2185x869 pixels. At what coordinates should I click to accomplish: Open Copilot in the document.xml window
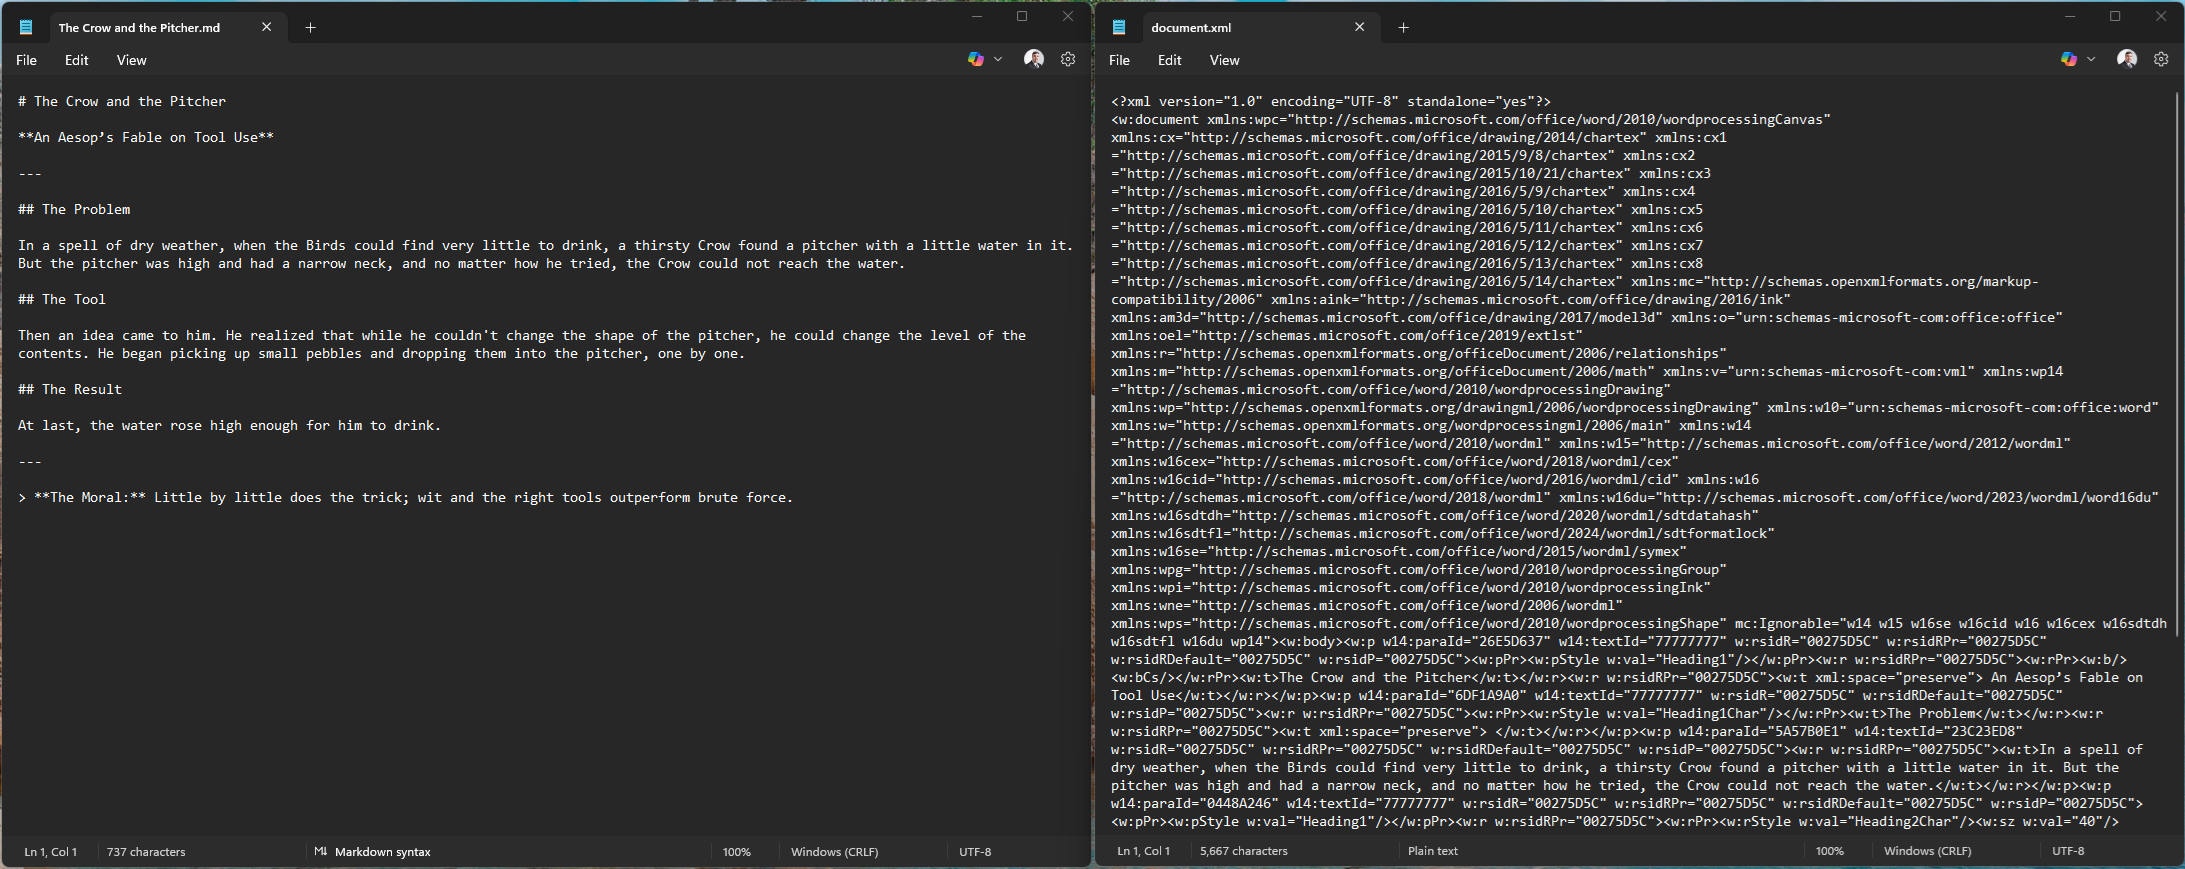2069,60
